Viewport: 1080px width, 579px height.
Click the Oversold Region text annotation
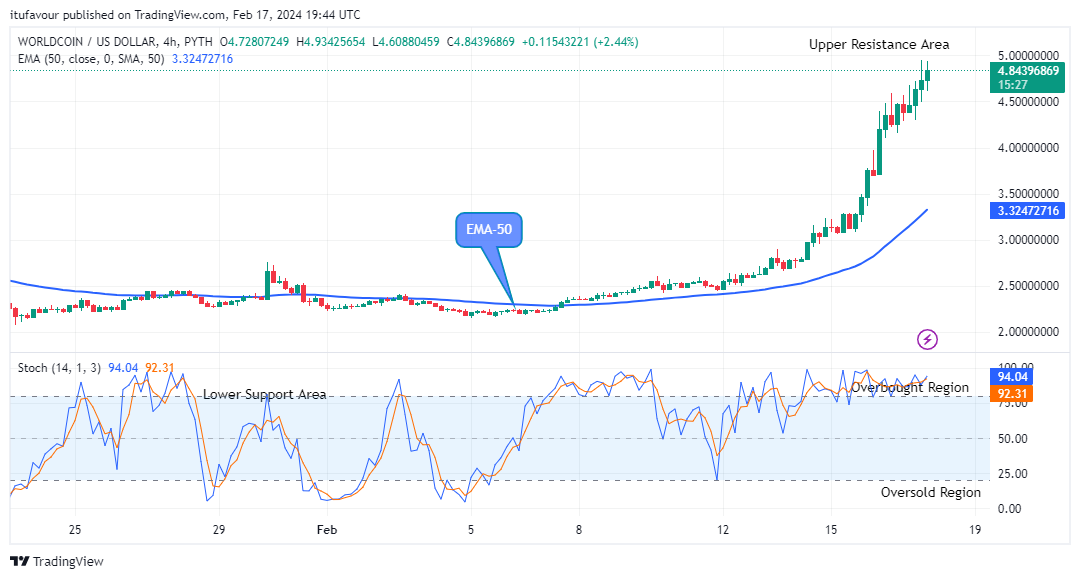click(x=931, y=492)
